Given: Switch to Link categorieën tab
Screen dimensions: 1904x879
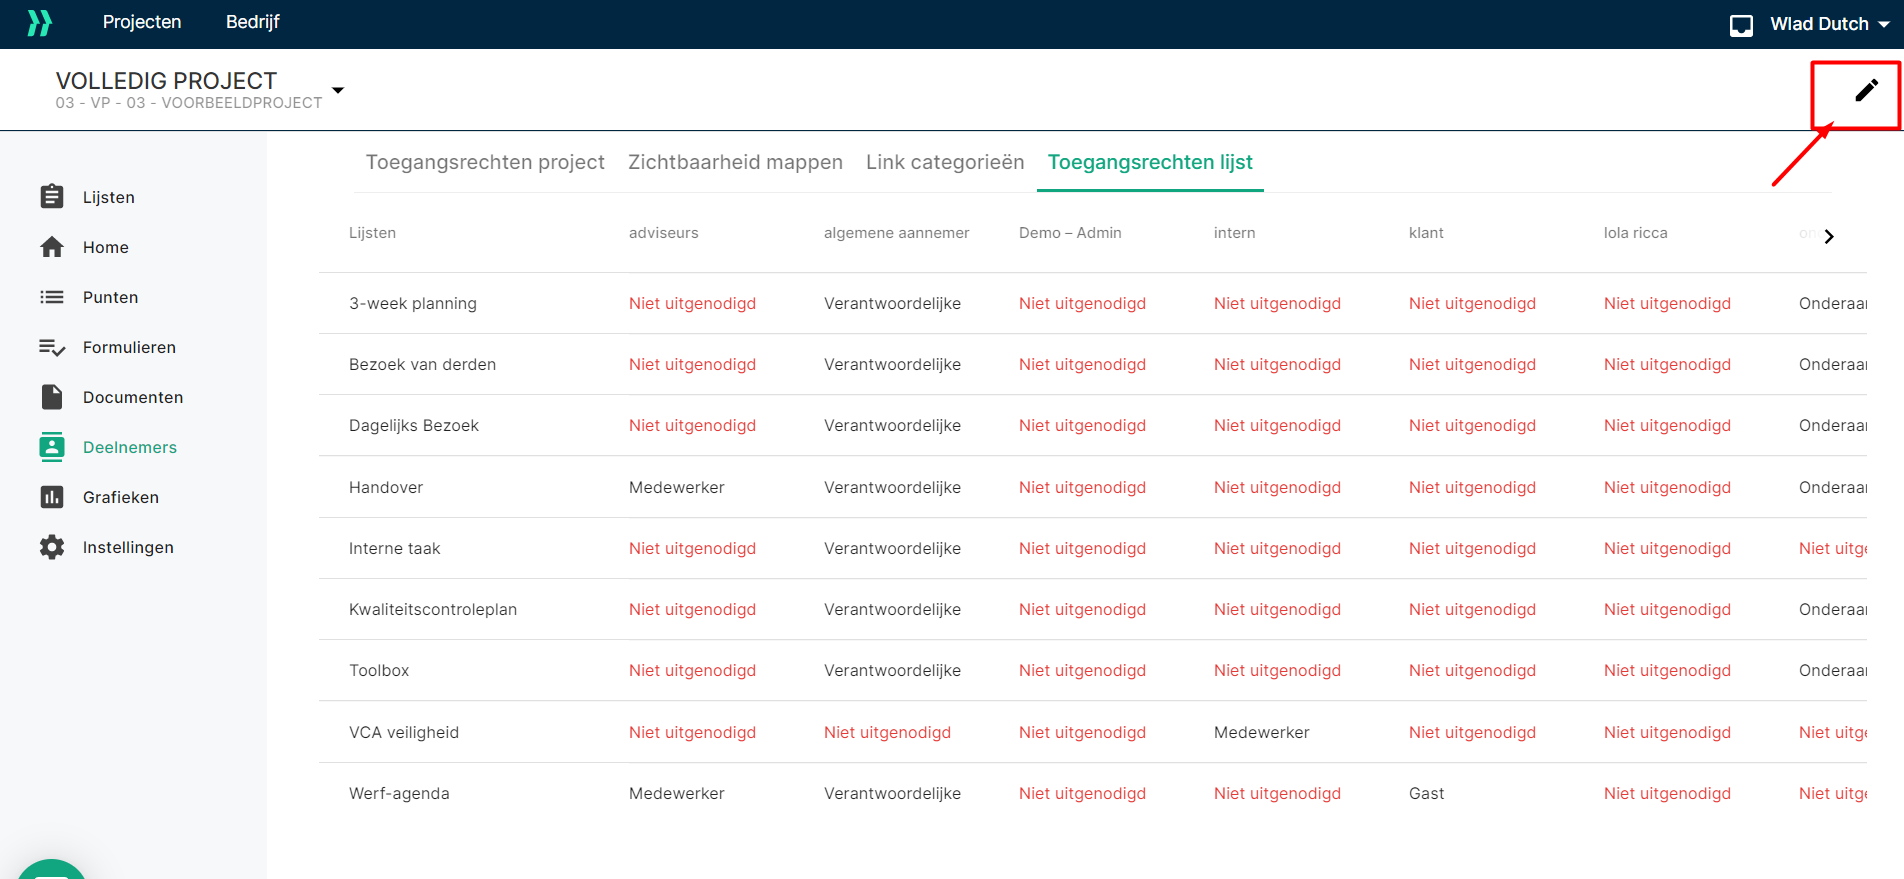Looking at the screenshot, I should point(945,162).
